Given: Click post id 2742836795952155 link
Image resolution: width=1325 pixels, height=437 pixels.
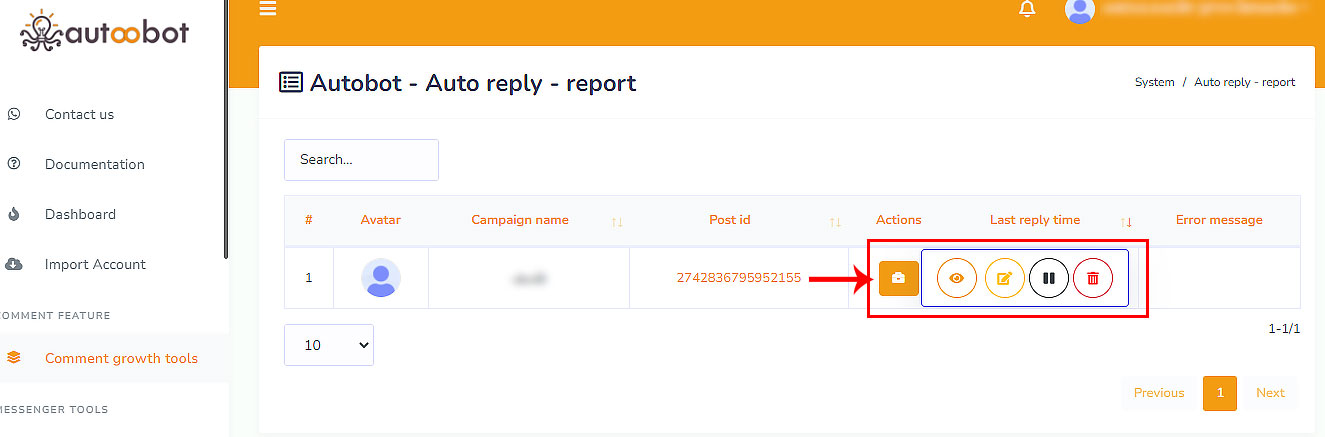Looking at the screenshot, I should (x=738, y=278).
